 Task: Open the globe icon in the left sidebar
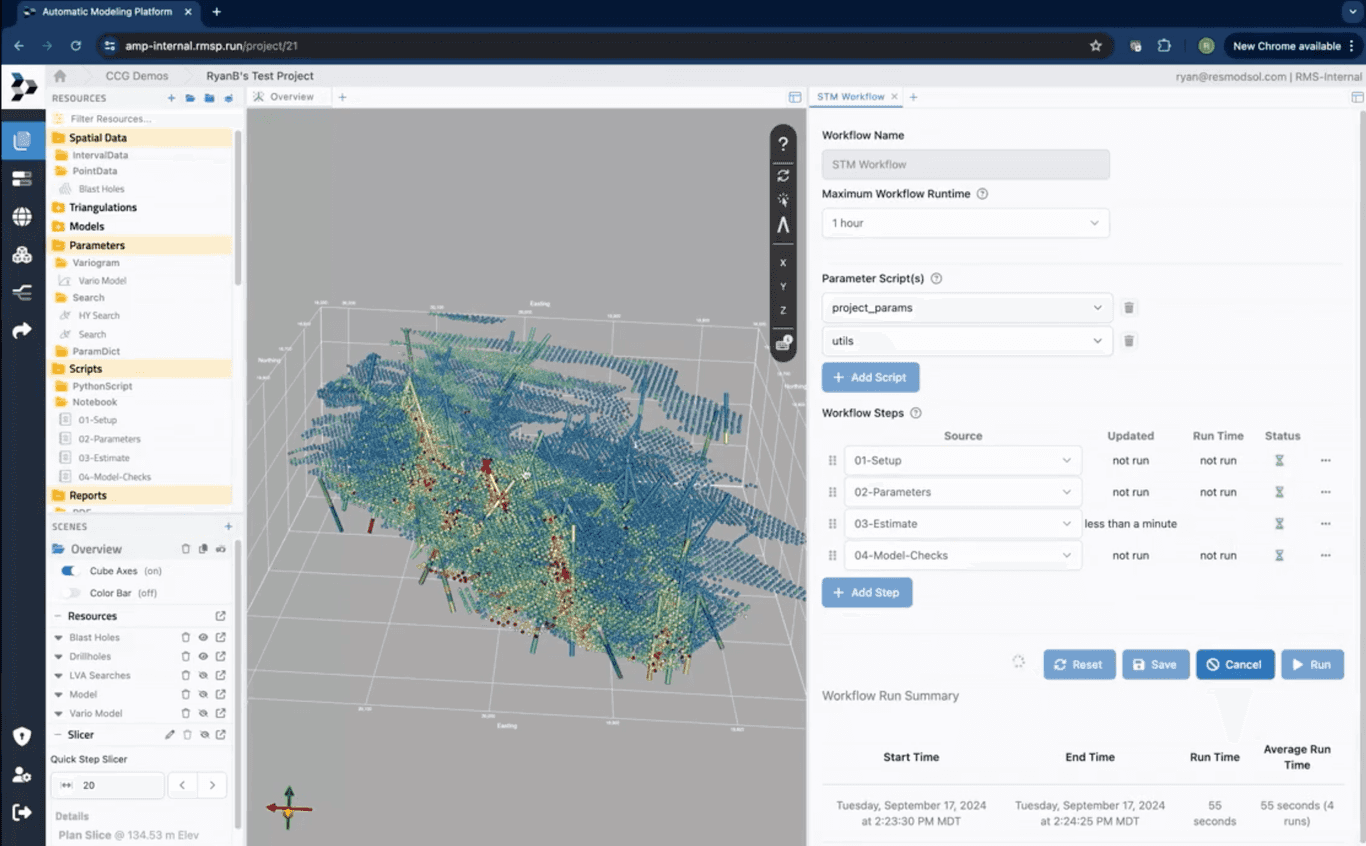(x=22, y=216)
